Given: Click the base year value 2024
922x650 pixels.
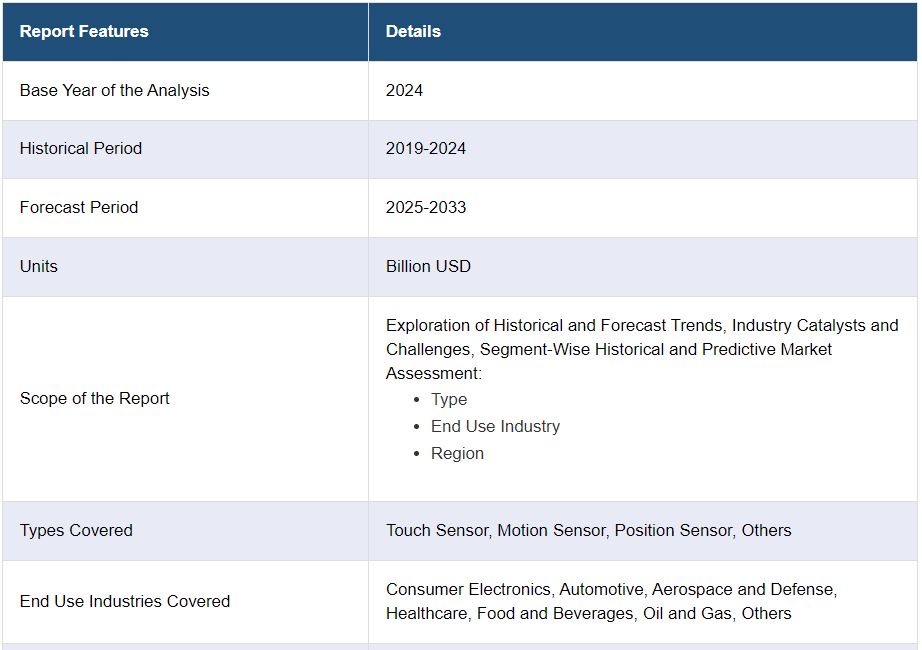Looking at the screenshot, I should [404, 90].
